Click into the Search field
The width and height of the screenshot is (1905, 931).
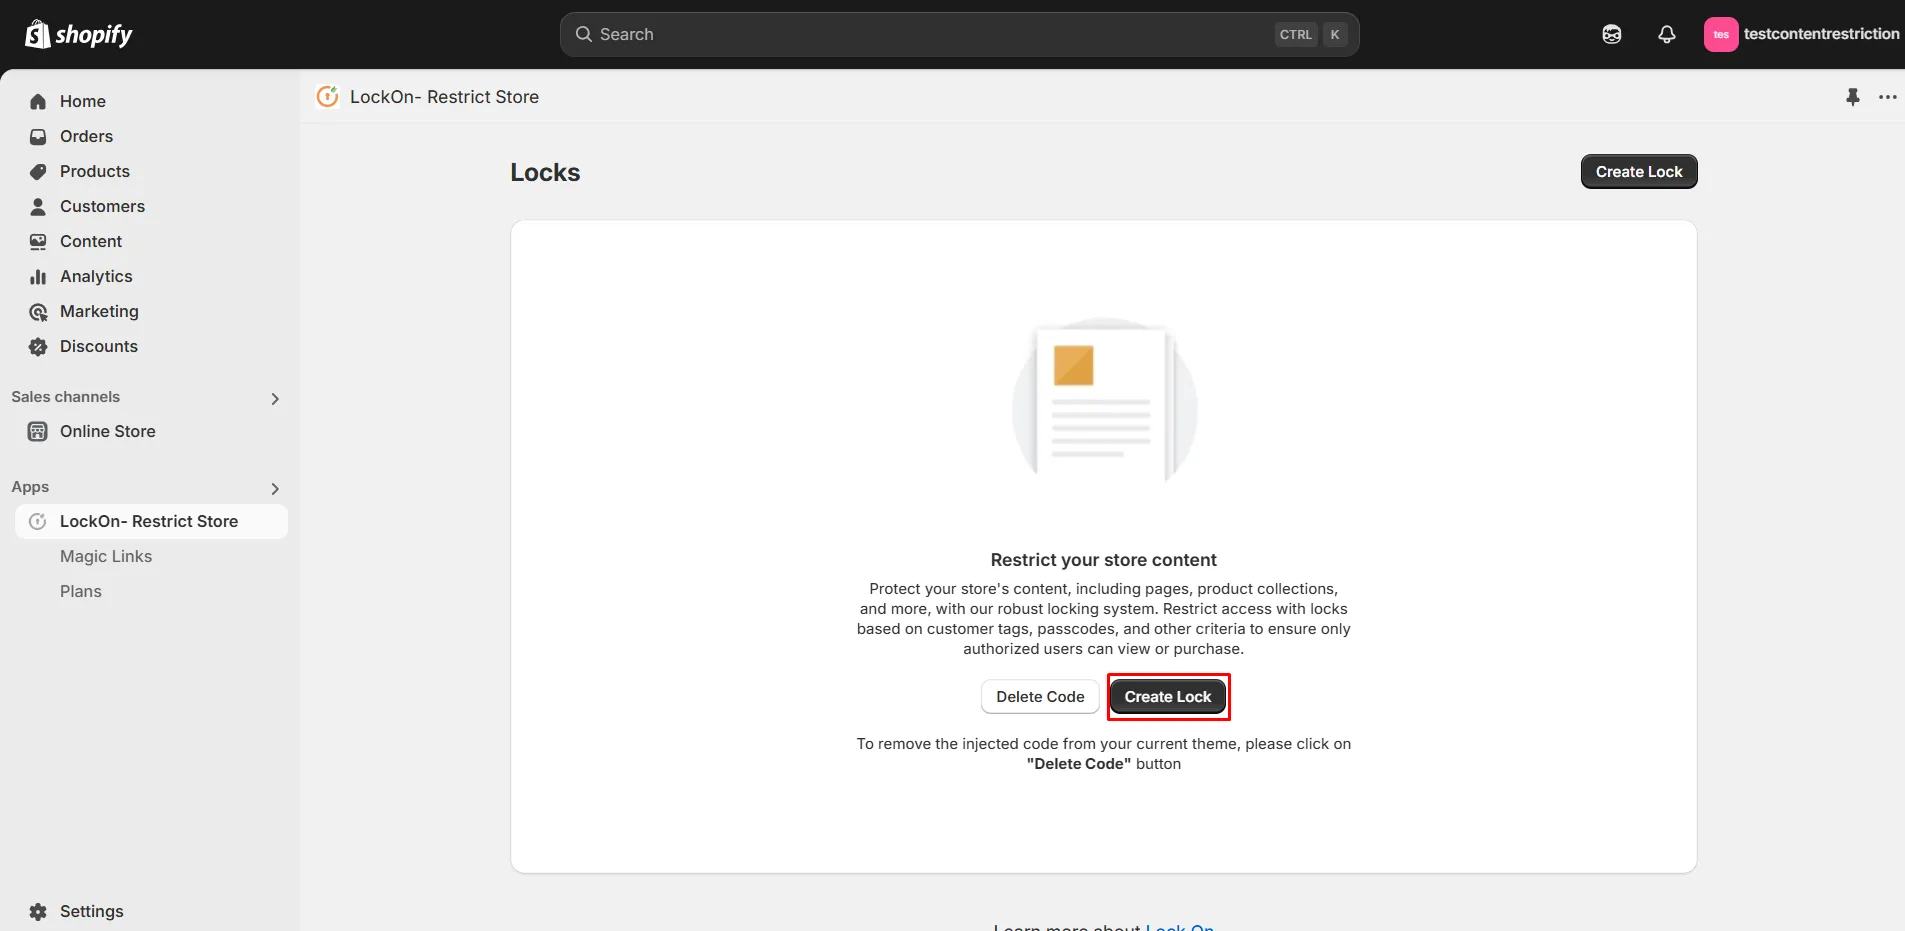click(x=959, y=34)
